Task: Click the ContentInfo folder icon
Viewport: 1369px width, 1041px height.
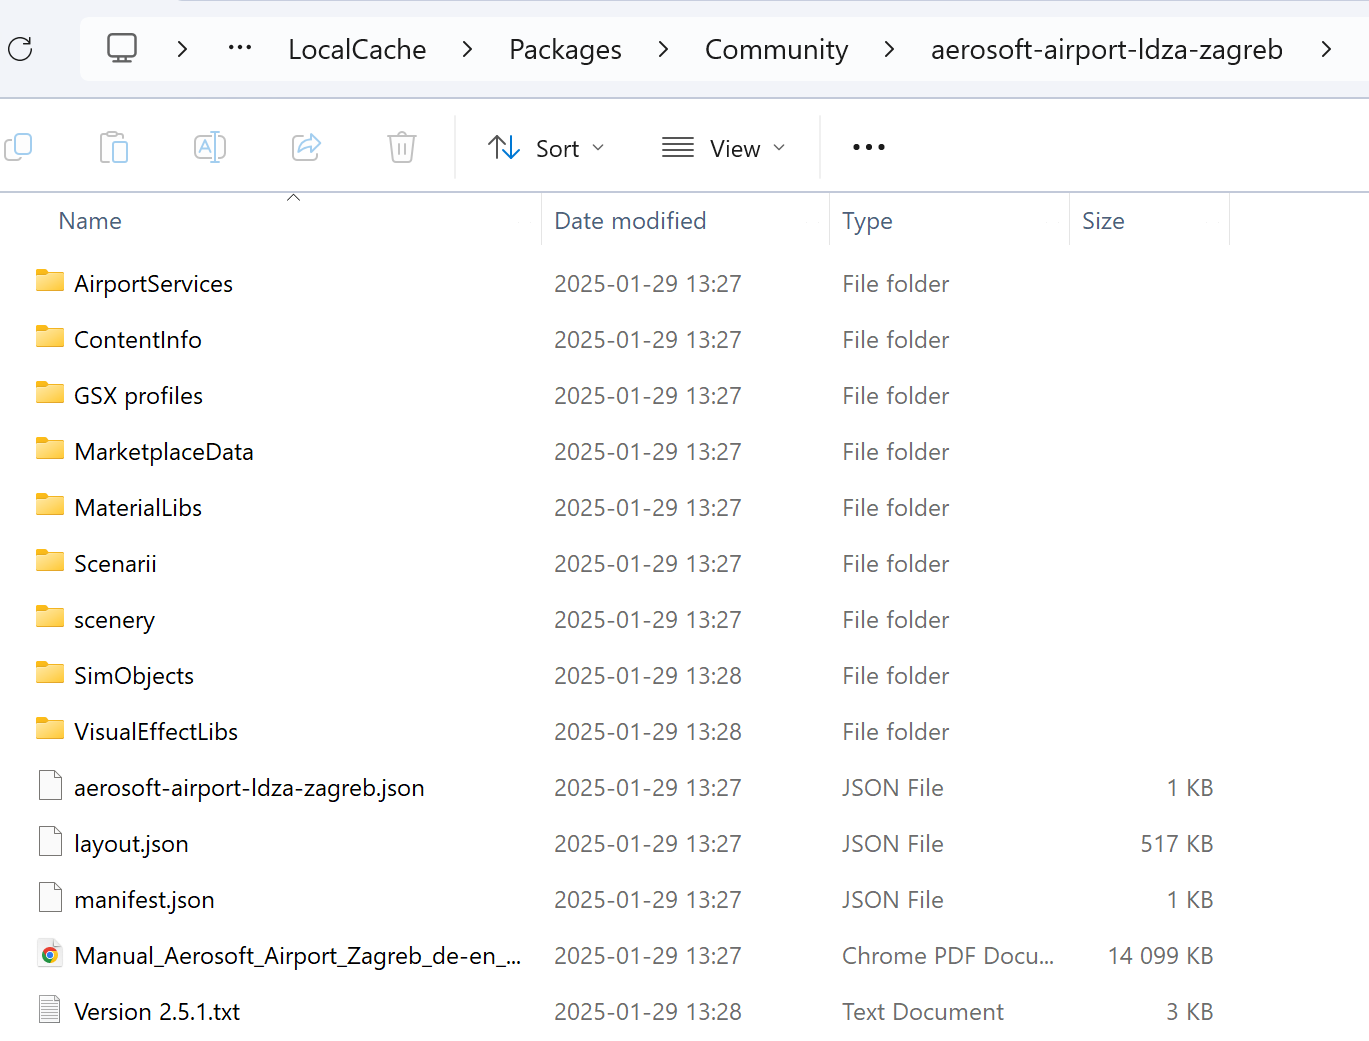Action: coord(49,337)
